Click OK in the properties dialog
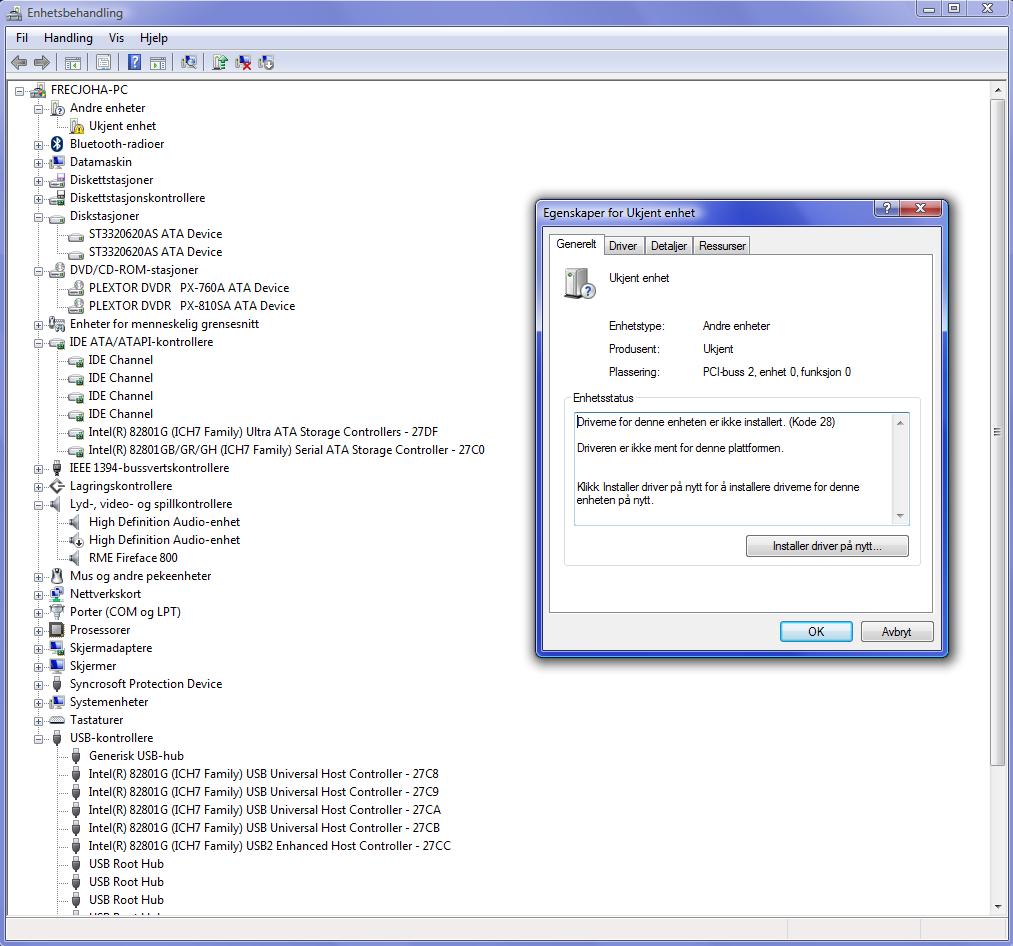The image size is (1013, 946). click(x=816, y=631)
